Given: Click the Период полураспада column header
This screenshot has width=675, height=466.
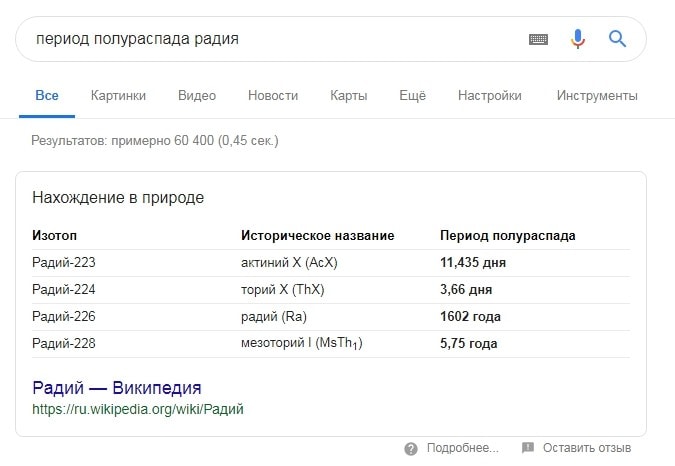Looking at the screenshot, I should point(508,236).
